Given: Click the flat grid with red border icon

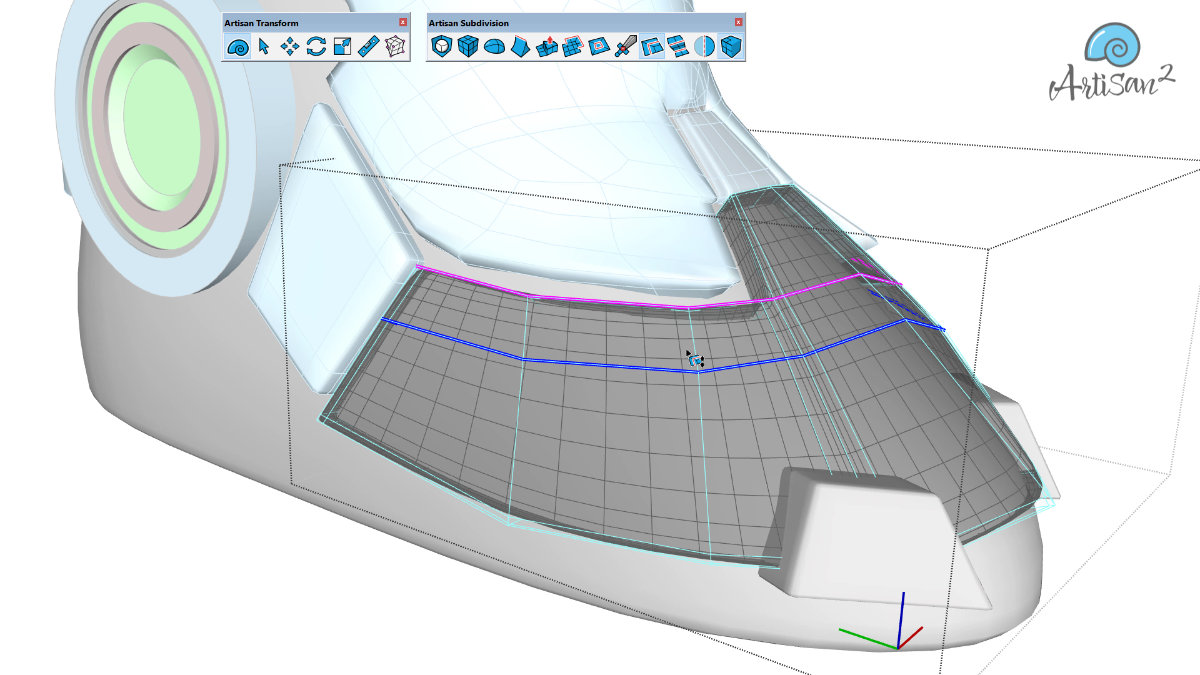Looking at the screenshot, I should (573, 46).
